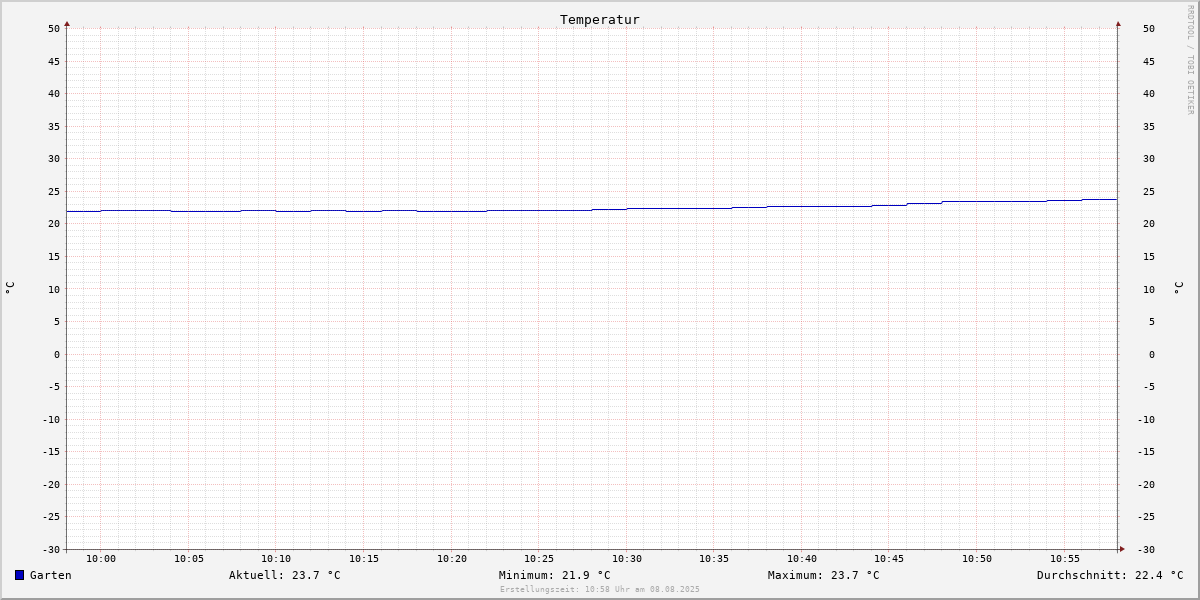
Task: Click the left axis label -30
Action: tap(51, 550)
